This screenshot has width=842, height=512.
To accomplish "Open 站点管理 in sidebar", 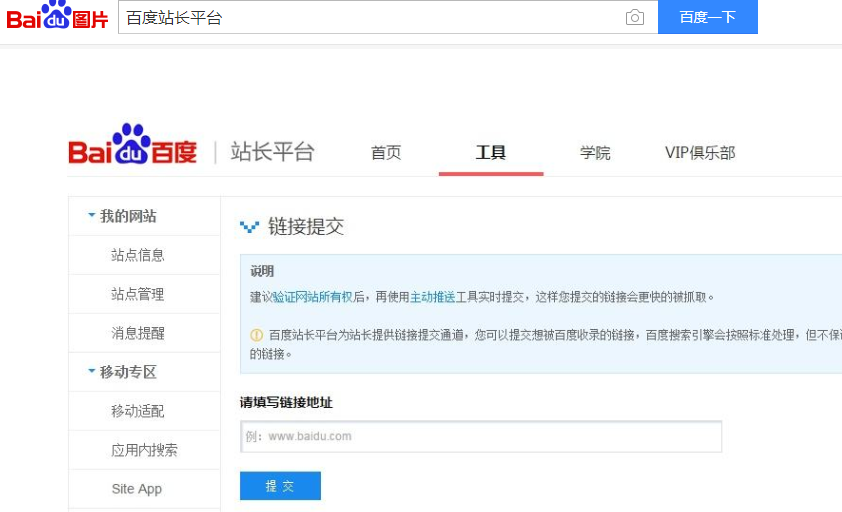I will coord(137,294).
